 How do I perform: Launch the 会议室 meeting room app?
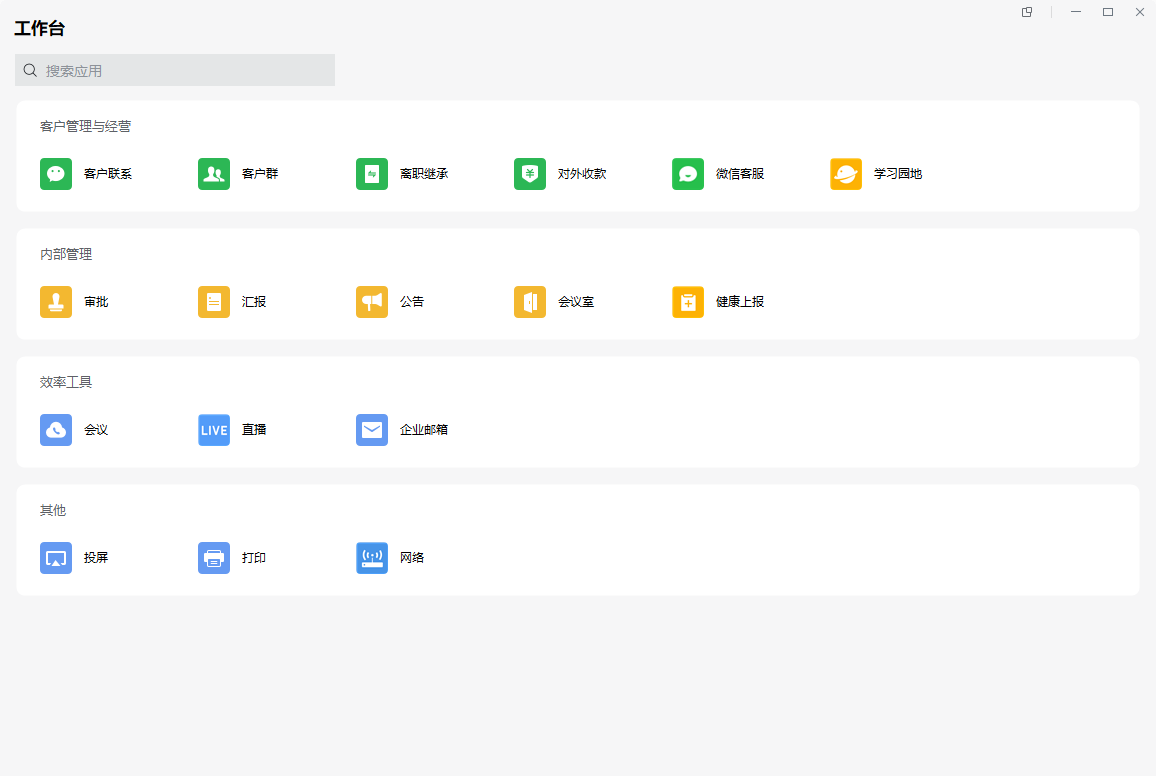click(x=530, y=302)
